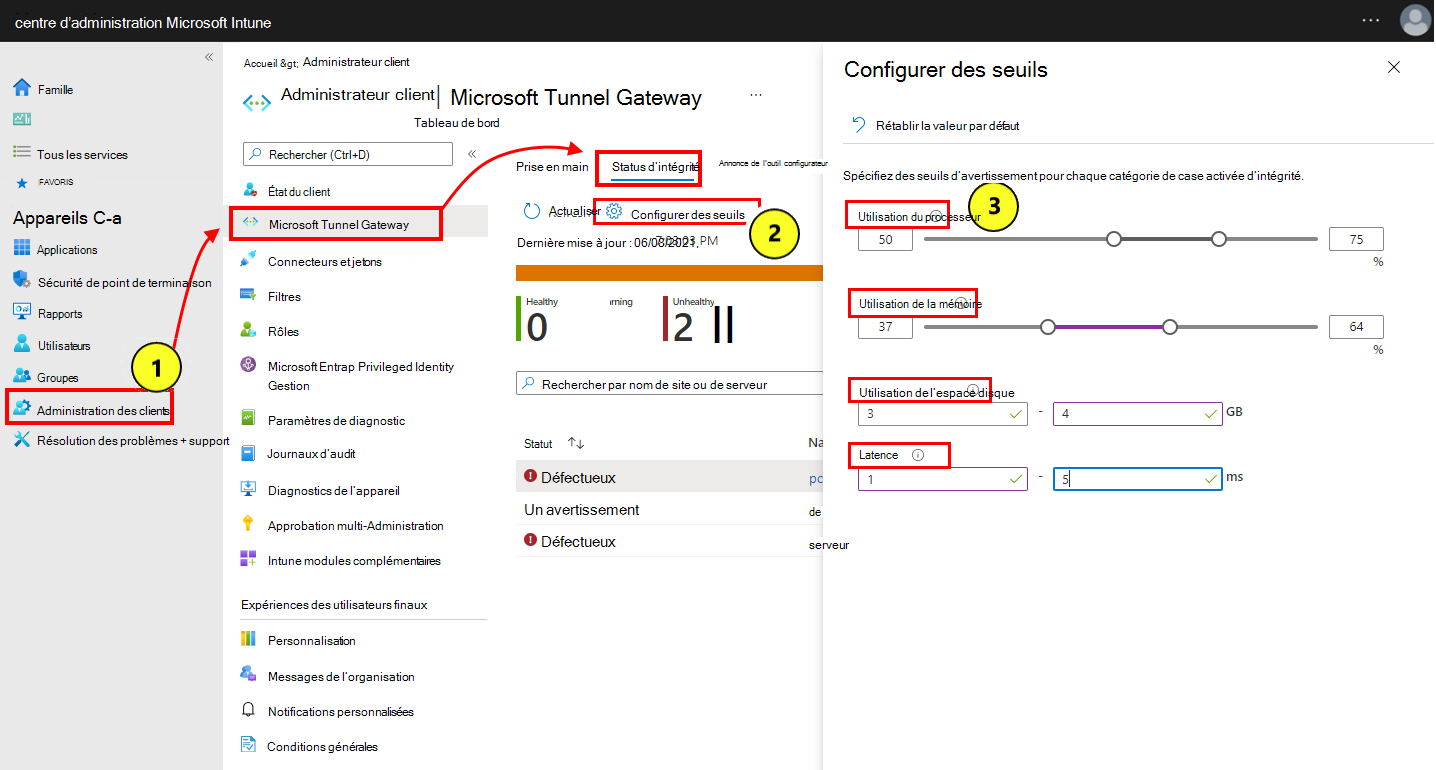Switch to the Status d'intégrité tab
The width and height of the screenshot is (1436, 770).
[654, 167]
